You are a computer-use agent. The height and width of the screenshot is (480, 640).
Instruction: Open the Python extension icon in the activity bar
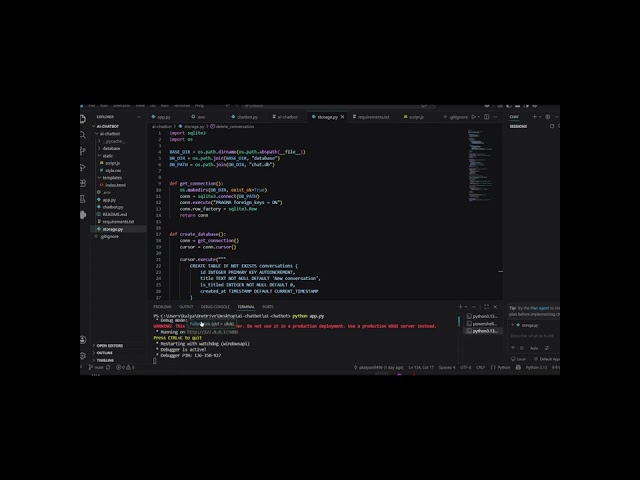83,215
